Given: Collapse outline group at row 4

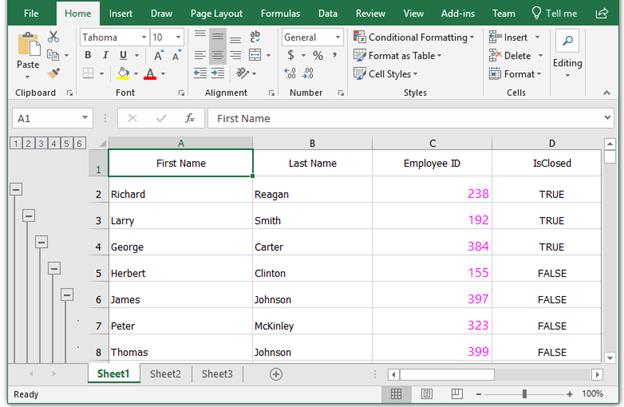Looking at the screenshot, I should click(x=41, y=242).
